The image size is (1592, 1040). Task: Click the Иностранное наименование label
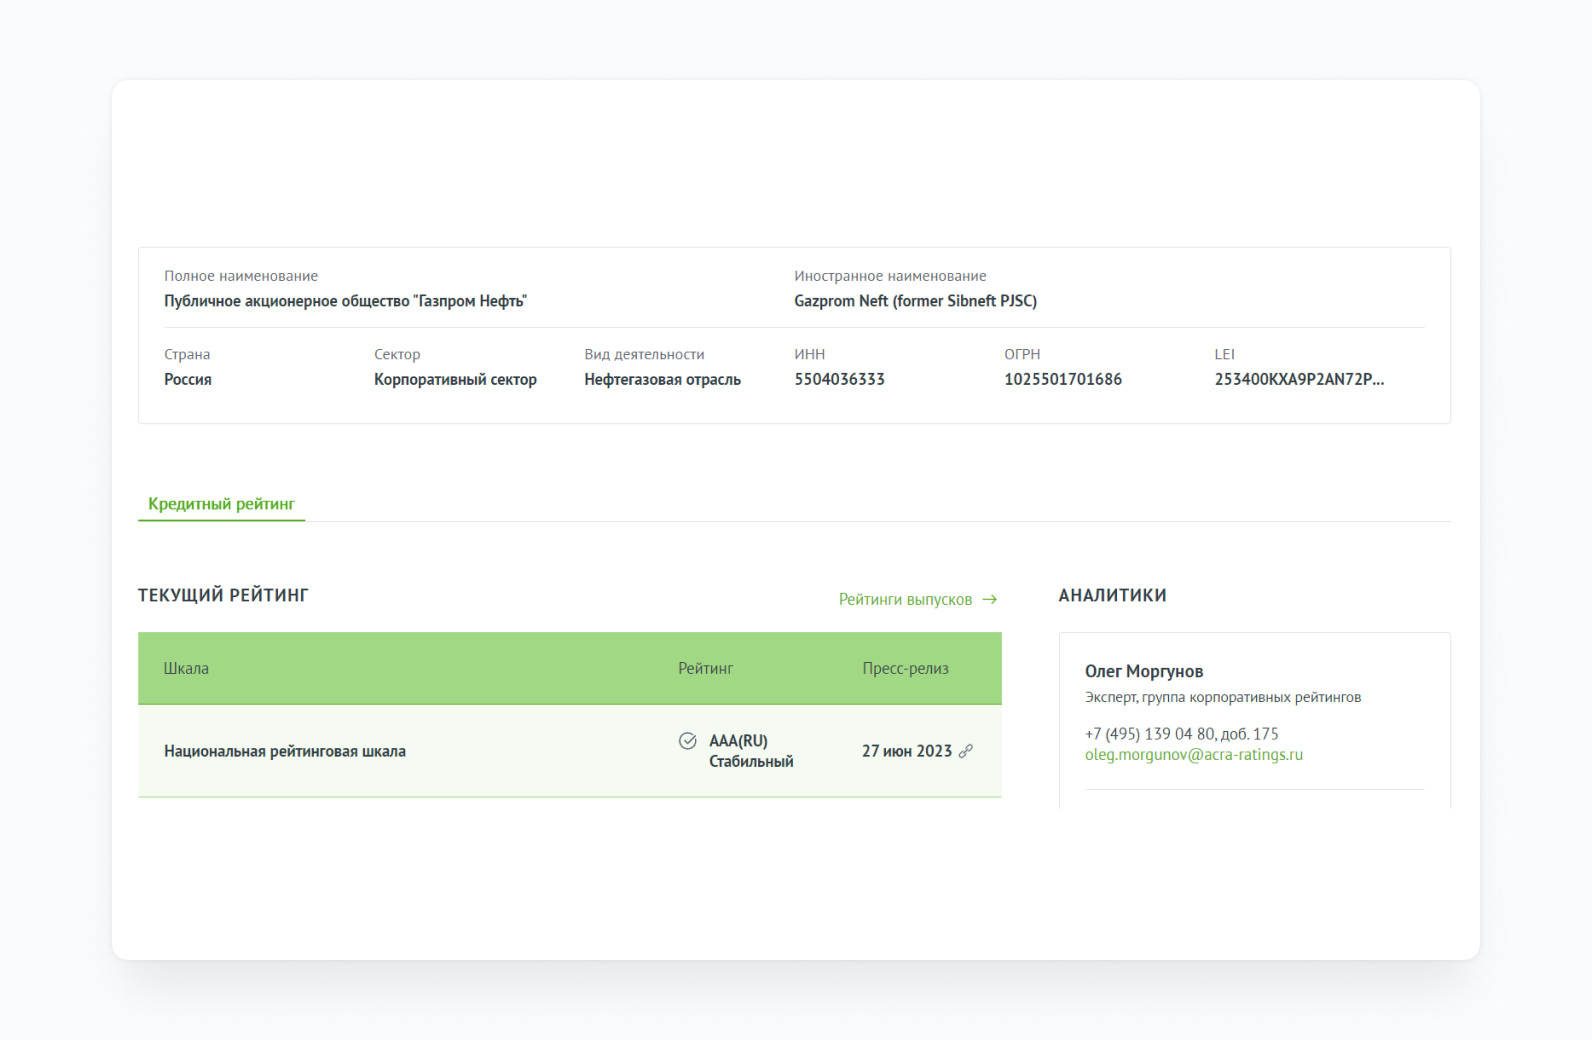(x=890, y=276)
